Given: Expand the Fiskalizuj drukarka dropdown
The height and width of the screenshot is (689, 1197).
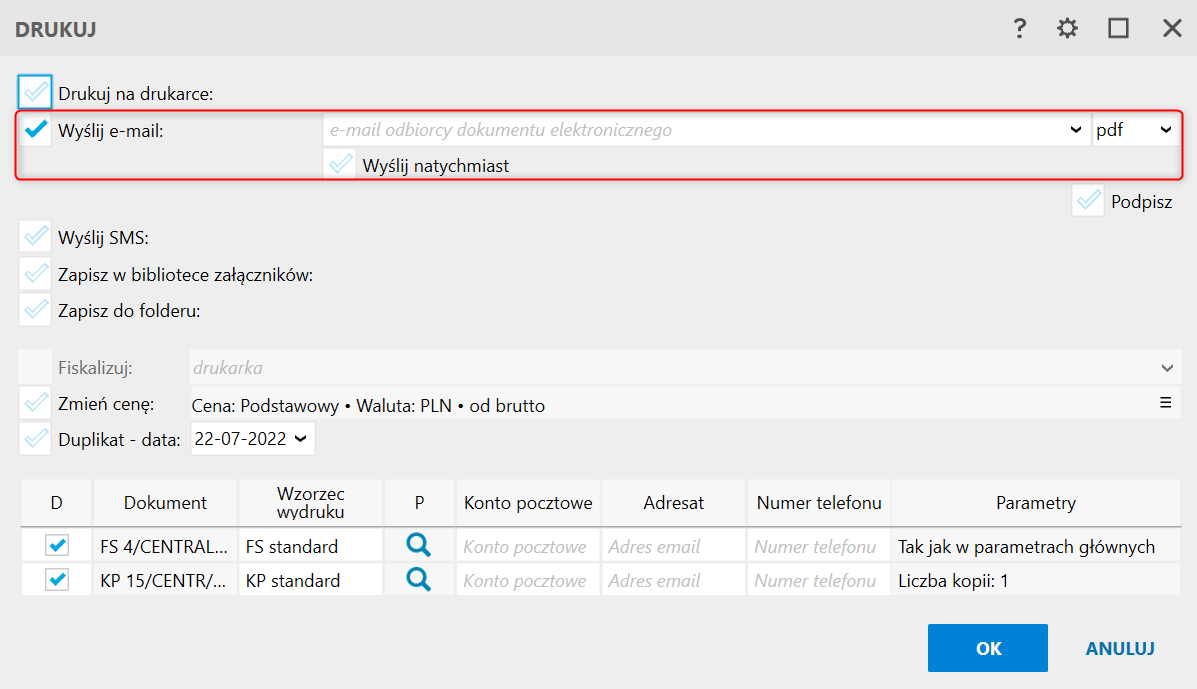Looking at the screenshot, I should [x=1167, y=368].
